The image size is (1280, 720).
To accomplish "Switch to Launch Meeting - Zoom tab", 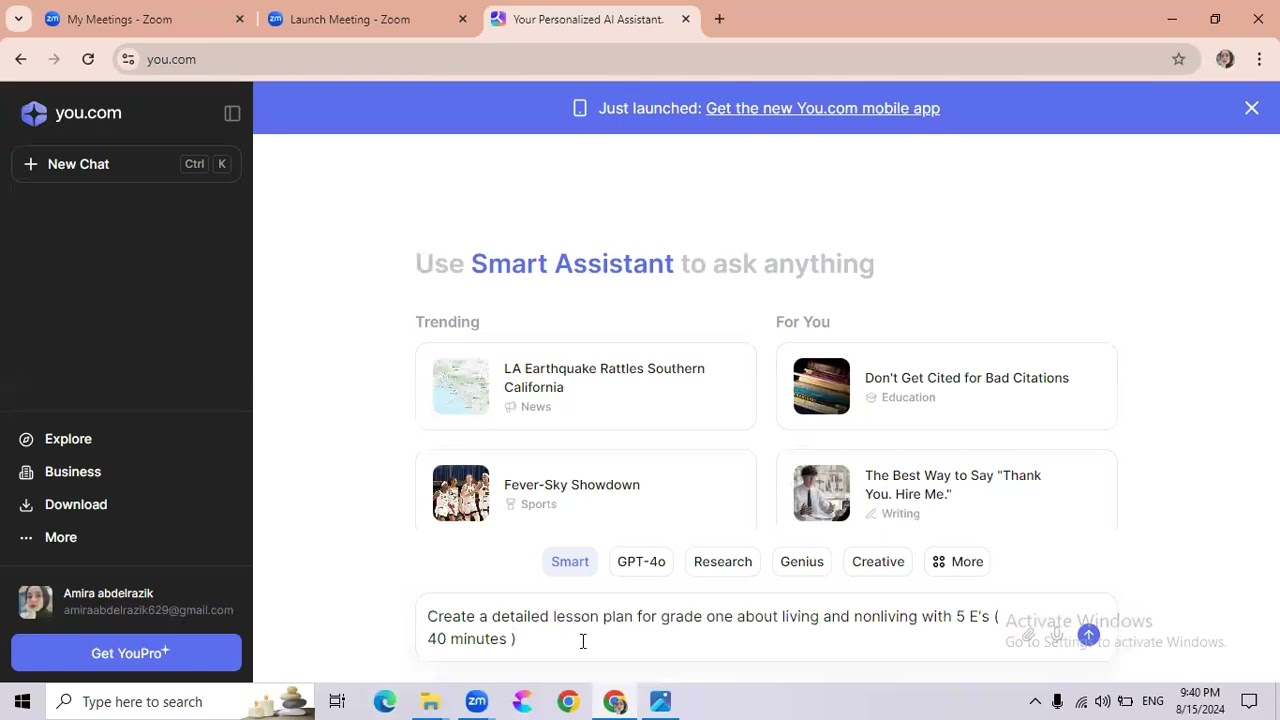I will (367, 19).
